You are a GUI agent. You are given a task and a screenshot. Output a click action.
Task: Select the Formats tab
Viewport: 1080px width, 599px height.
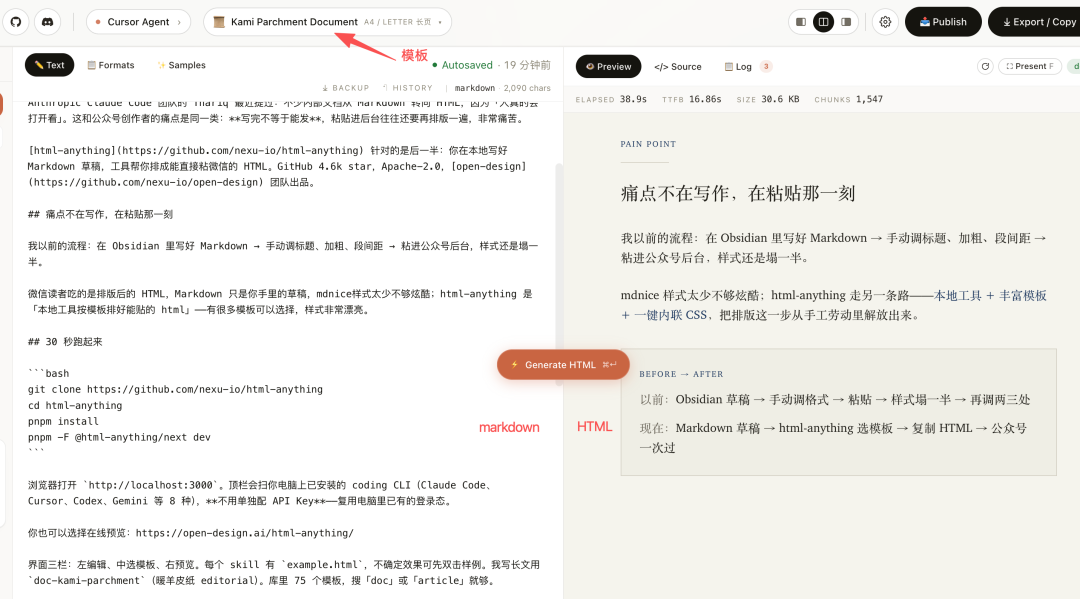111,65
